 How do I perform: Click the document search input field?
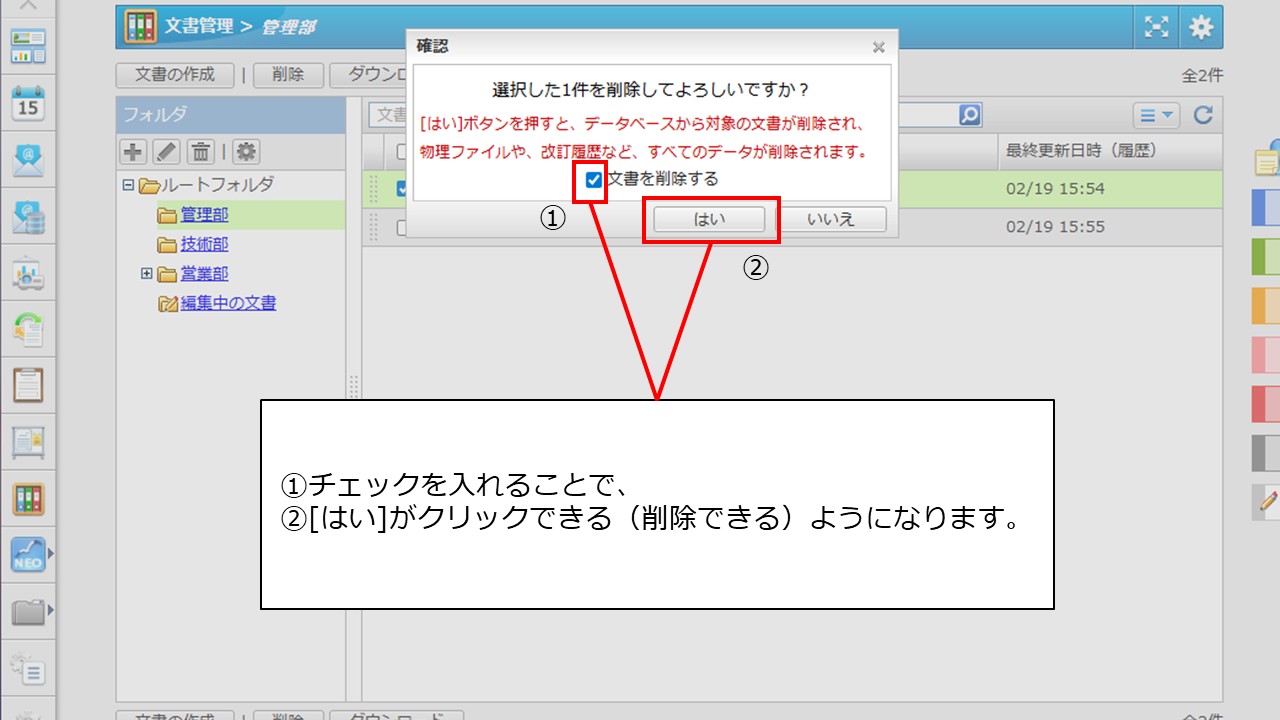(x=663, y=115)
